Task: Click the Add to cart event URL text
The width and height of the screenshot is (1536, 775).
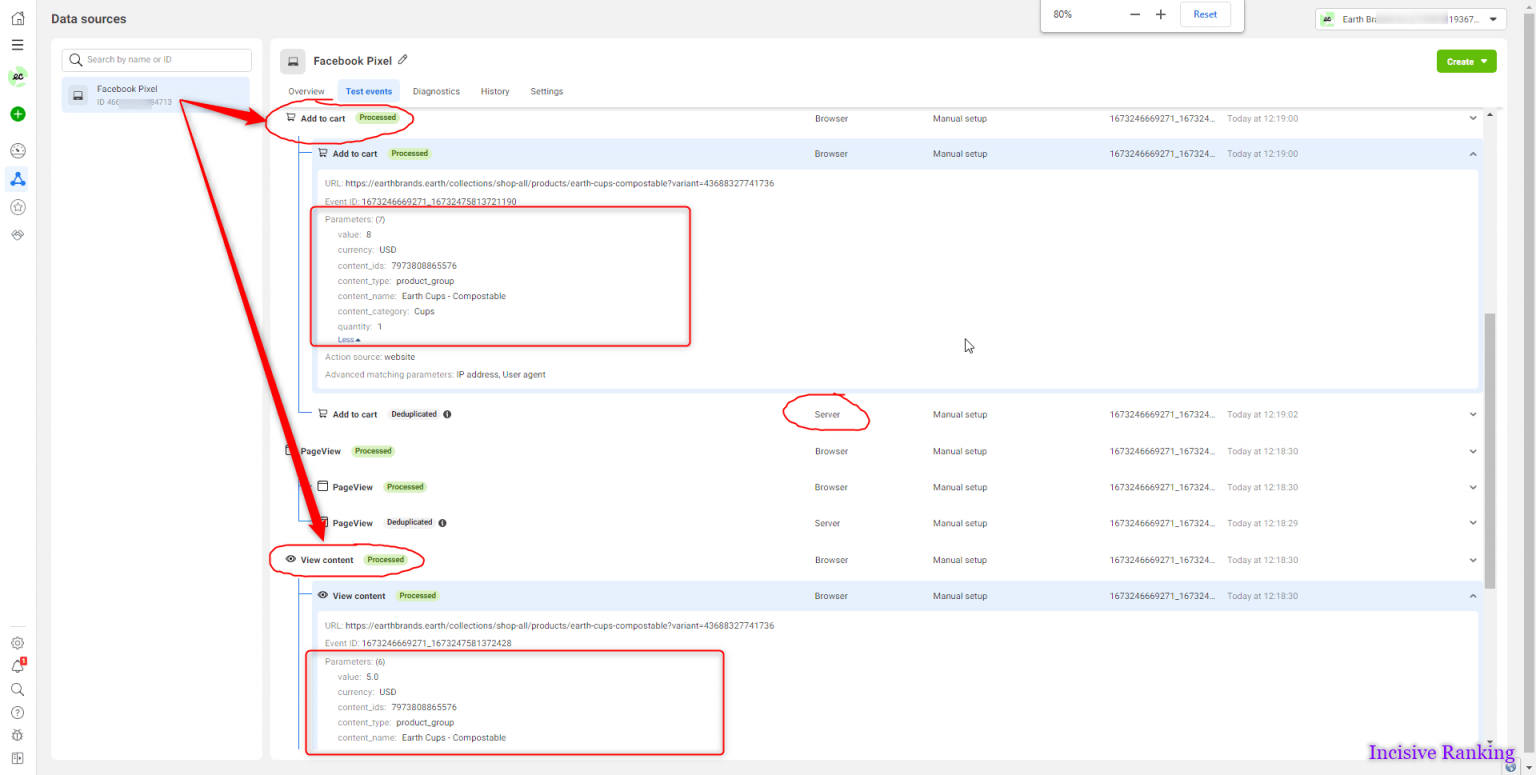Action: pyautogui.click(x=549, y=184)
